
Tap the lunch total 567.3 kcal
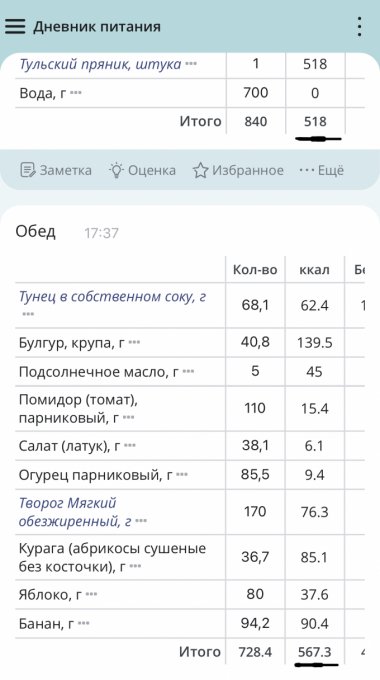[315, 652]
